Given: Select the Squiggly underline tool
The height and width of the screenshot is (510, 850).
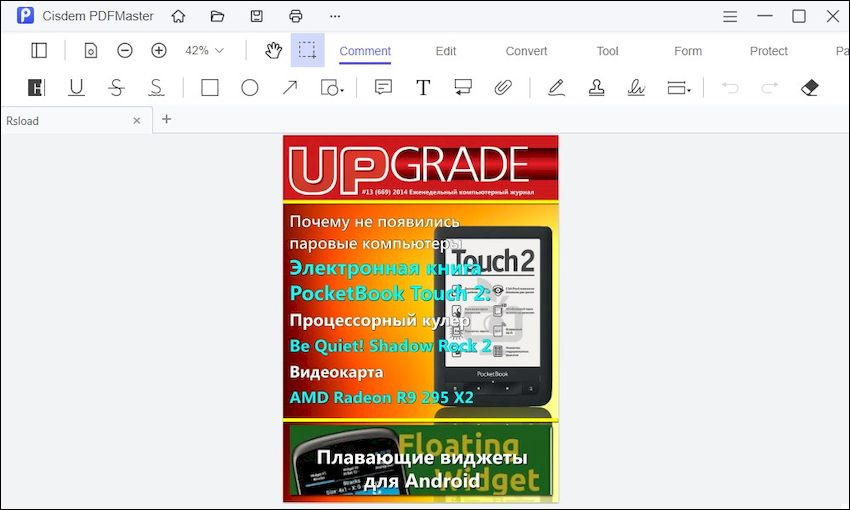Looking at the screenshot, I should [x=156, y=87].
